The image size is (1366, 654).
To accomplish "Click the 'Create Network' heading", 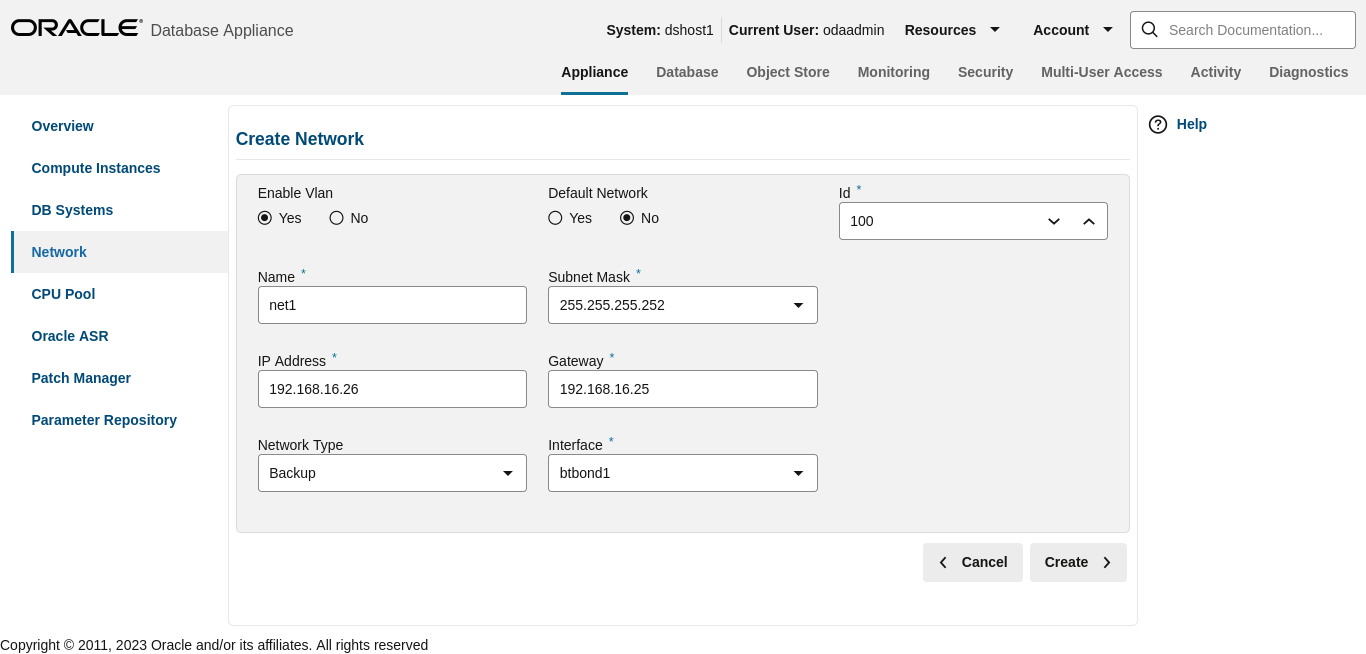I will point(300,139).
